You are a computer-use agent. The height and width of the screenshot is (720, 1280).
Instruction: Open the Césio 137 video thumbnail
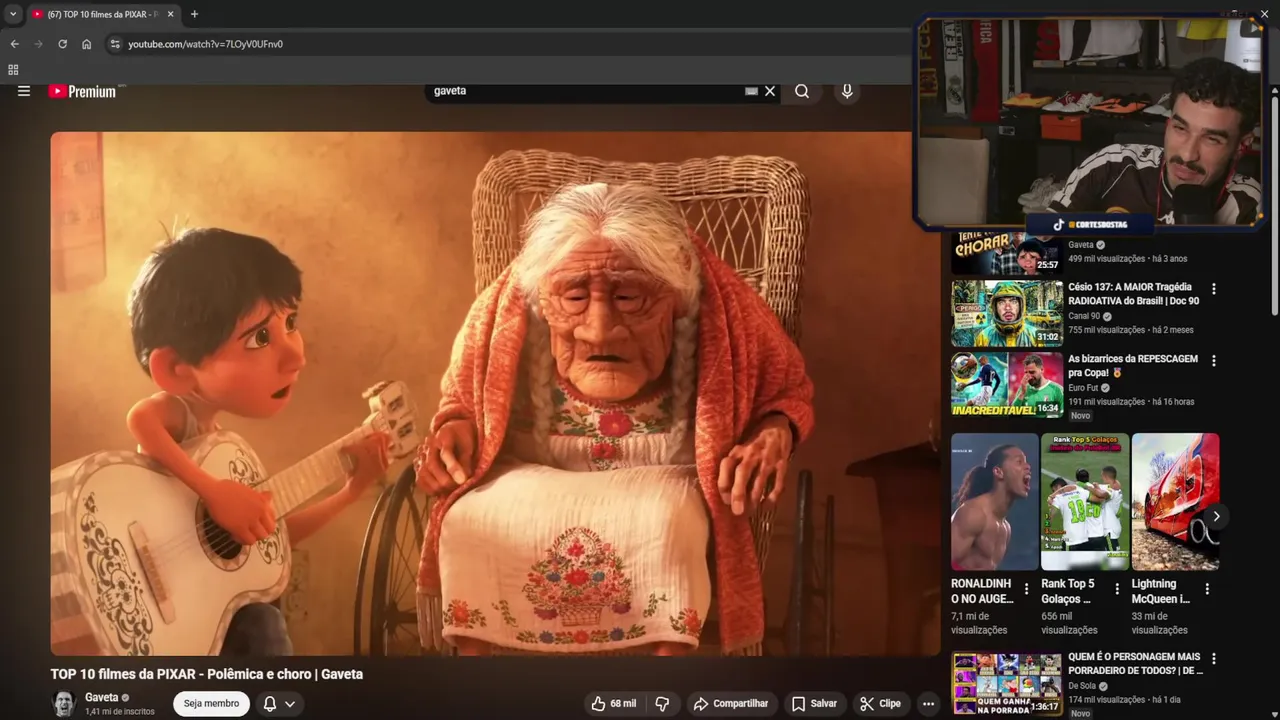1007,313
